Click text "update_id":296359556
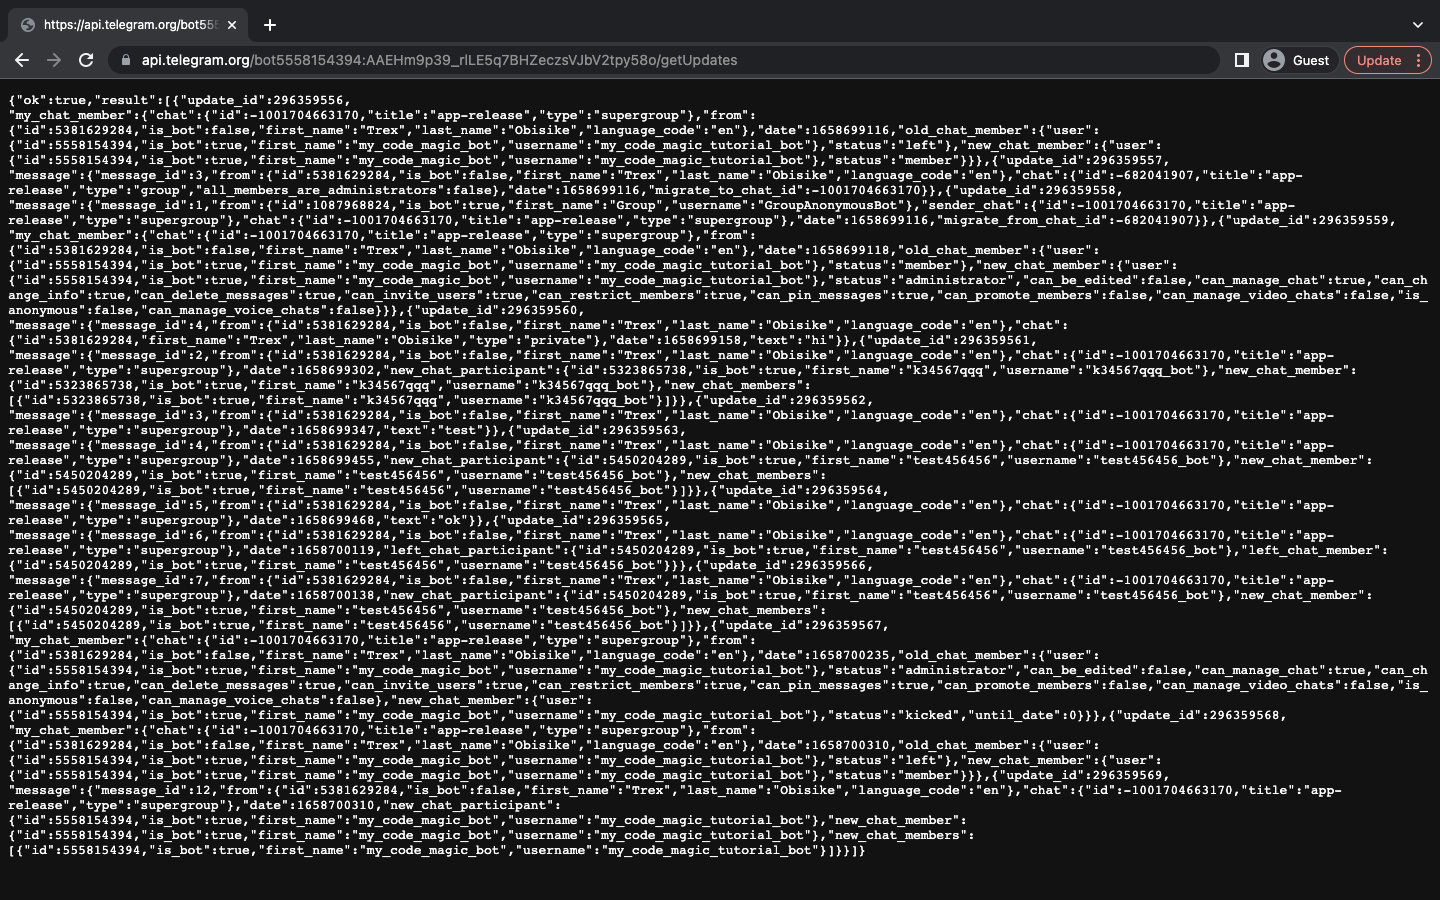Image resolution: width=1440 pixels, height=900 pixels. [x=264, y=101]
